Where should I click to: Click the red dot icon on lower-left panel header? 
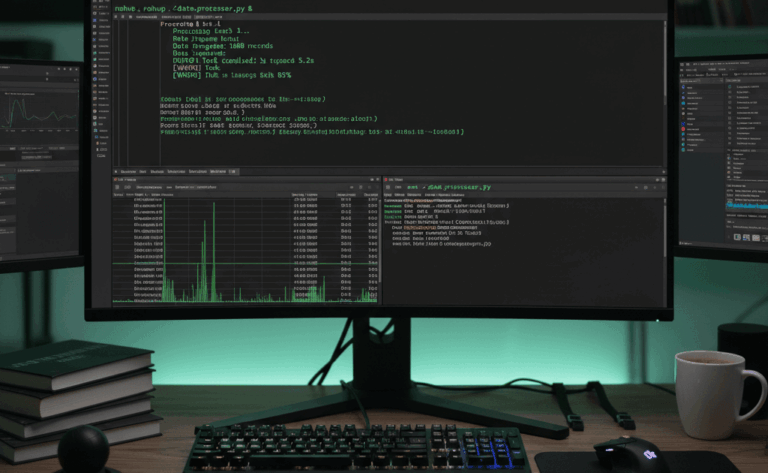116,180
